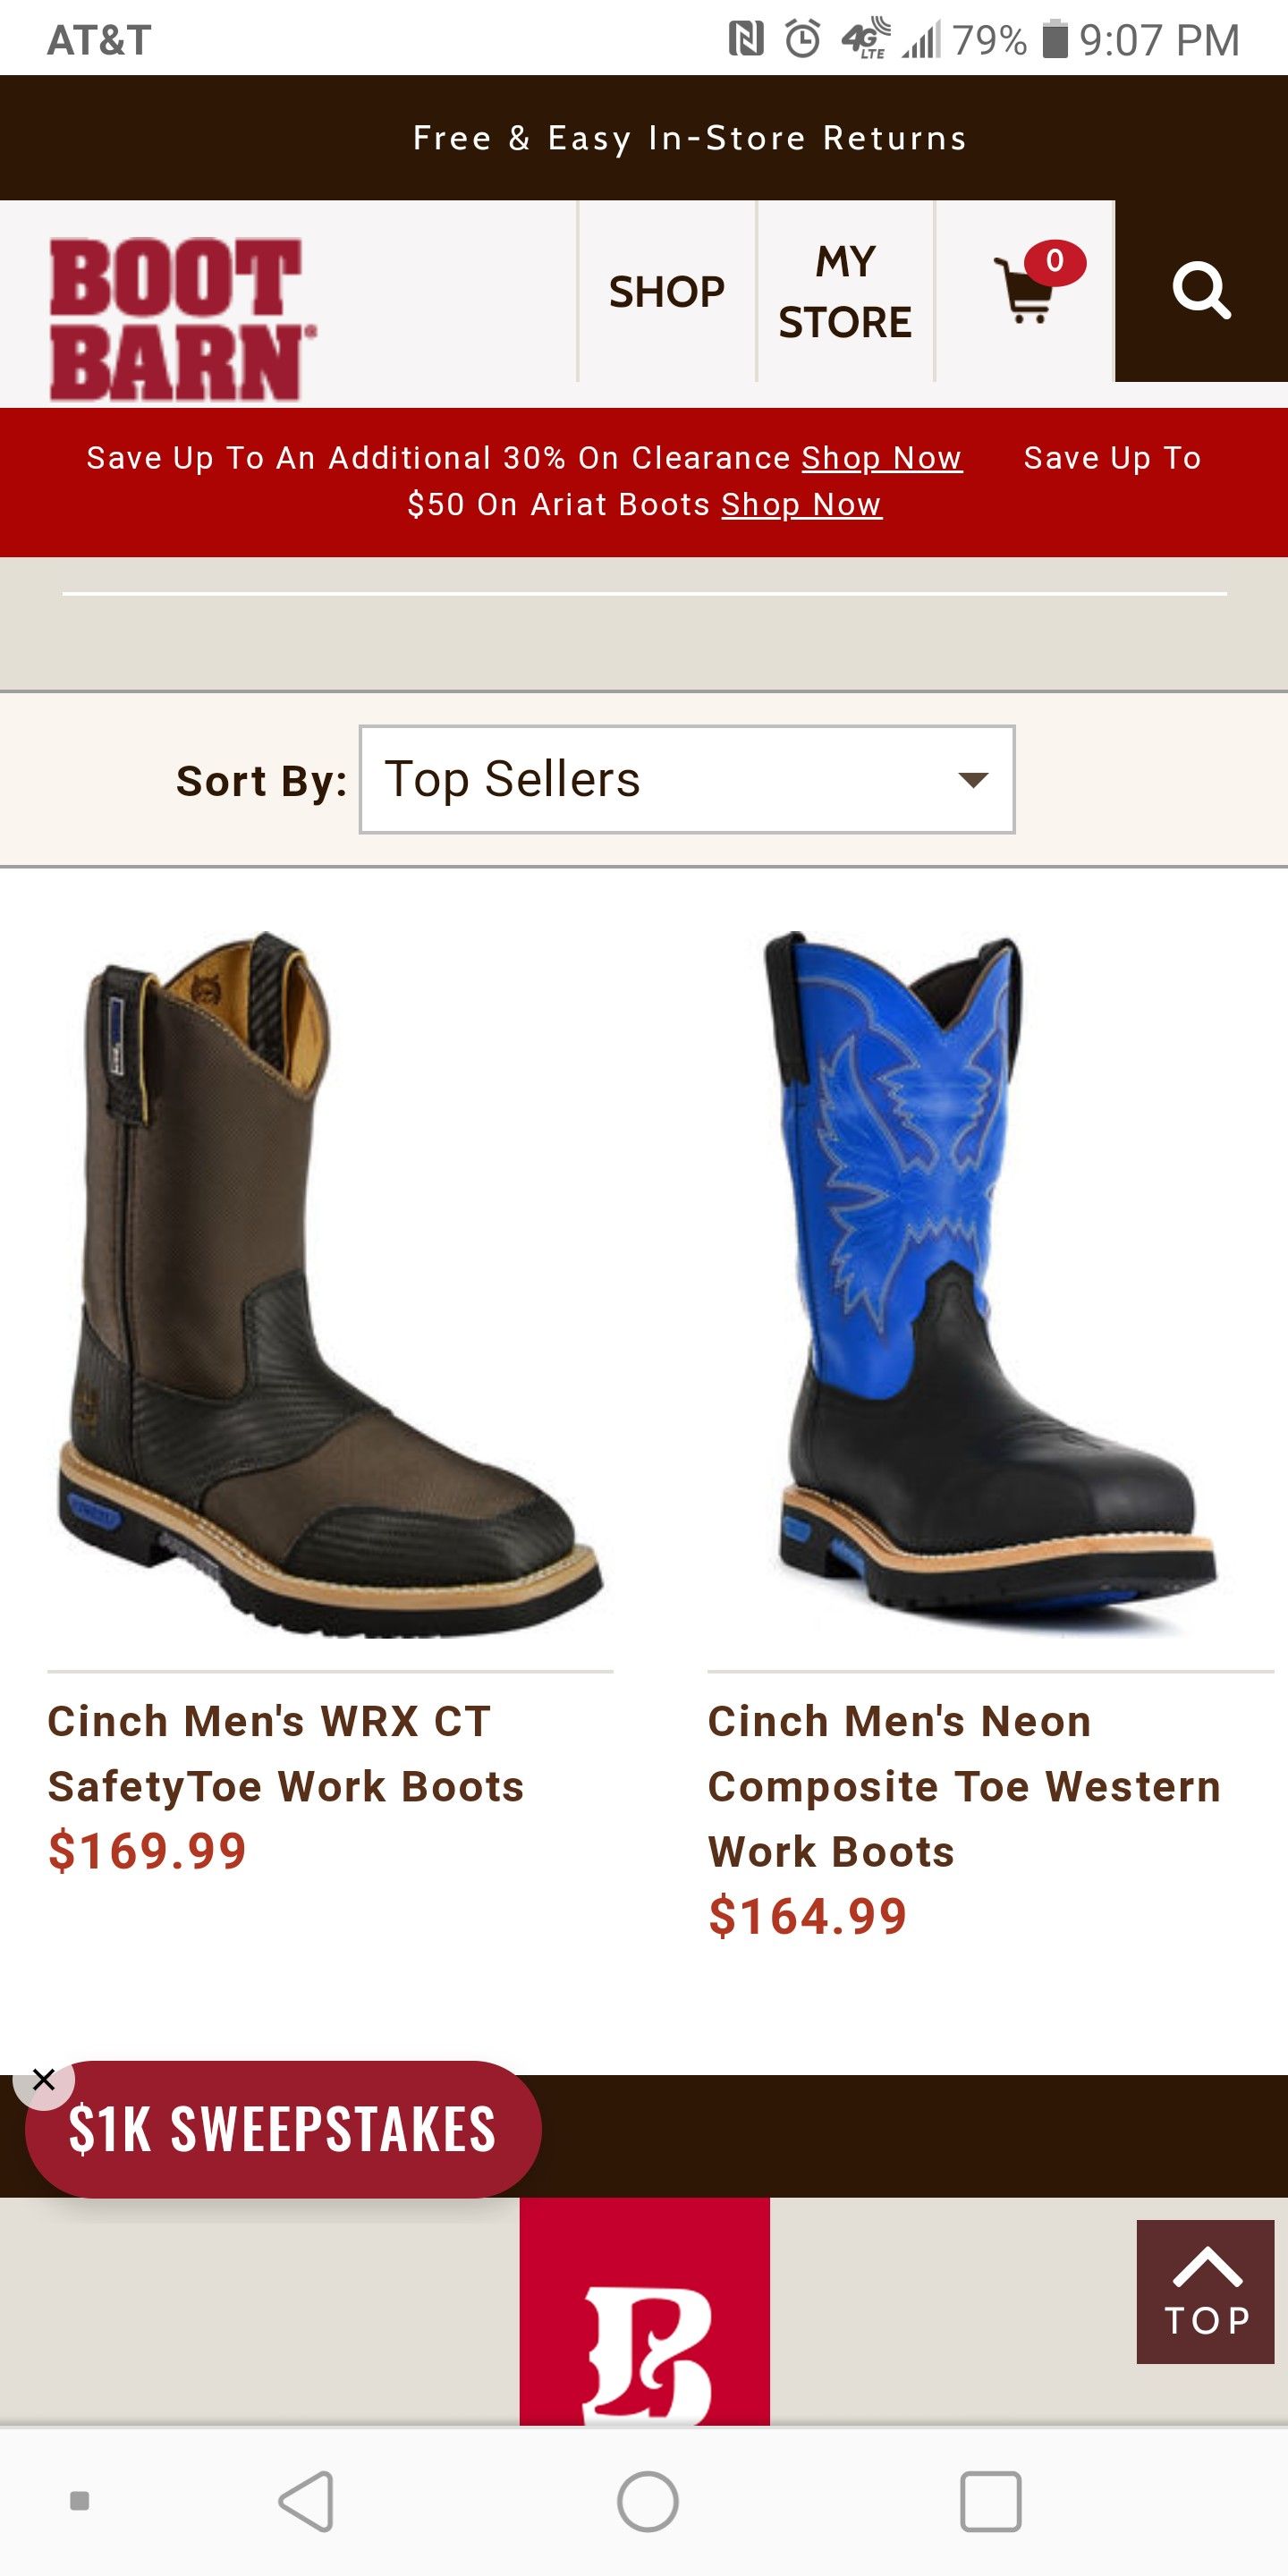Open Cinch Men's Neon Composite Toe title
Screen dimensions: 1288x2576
click(x=965, y=1786)
